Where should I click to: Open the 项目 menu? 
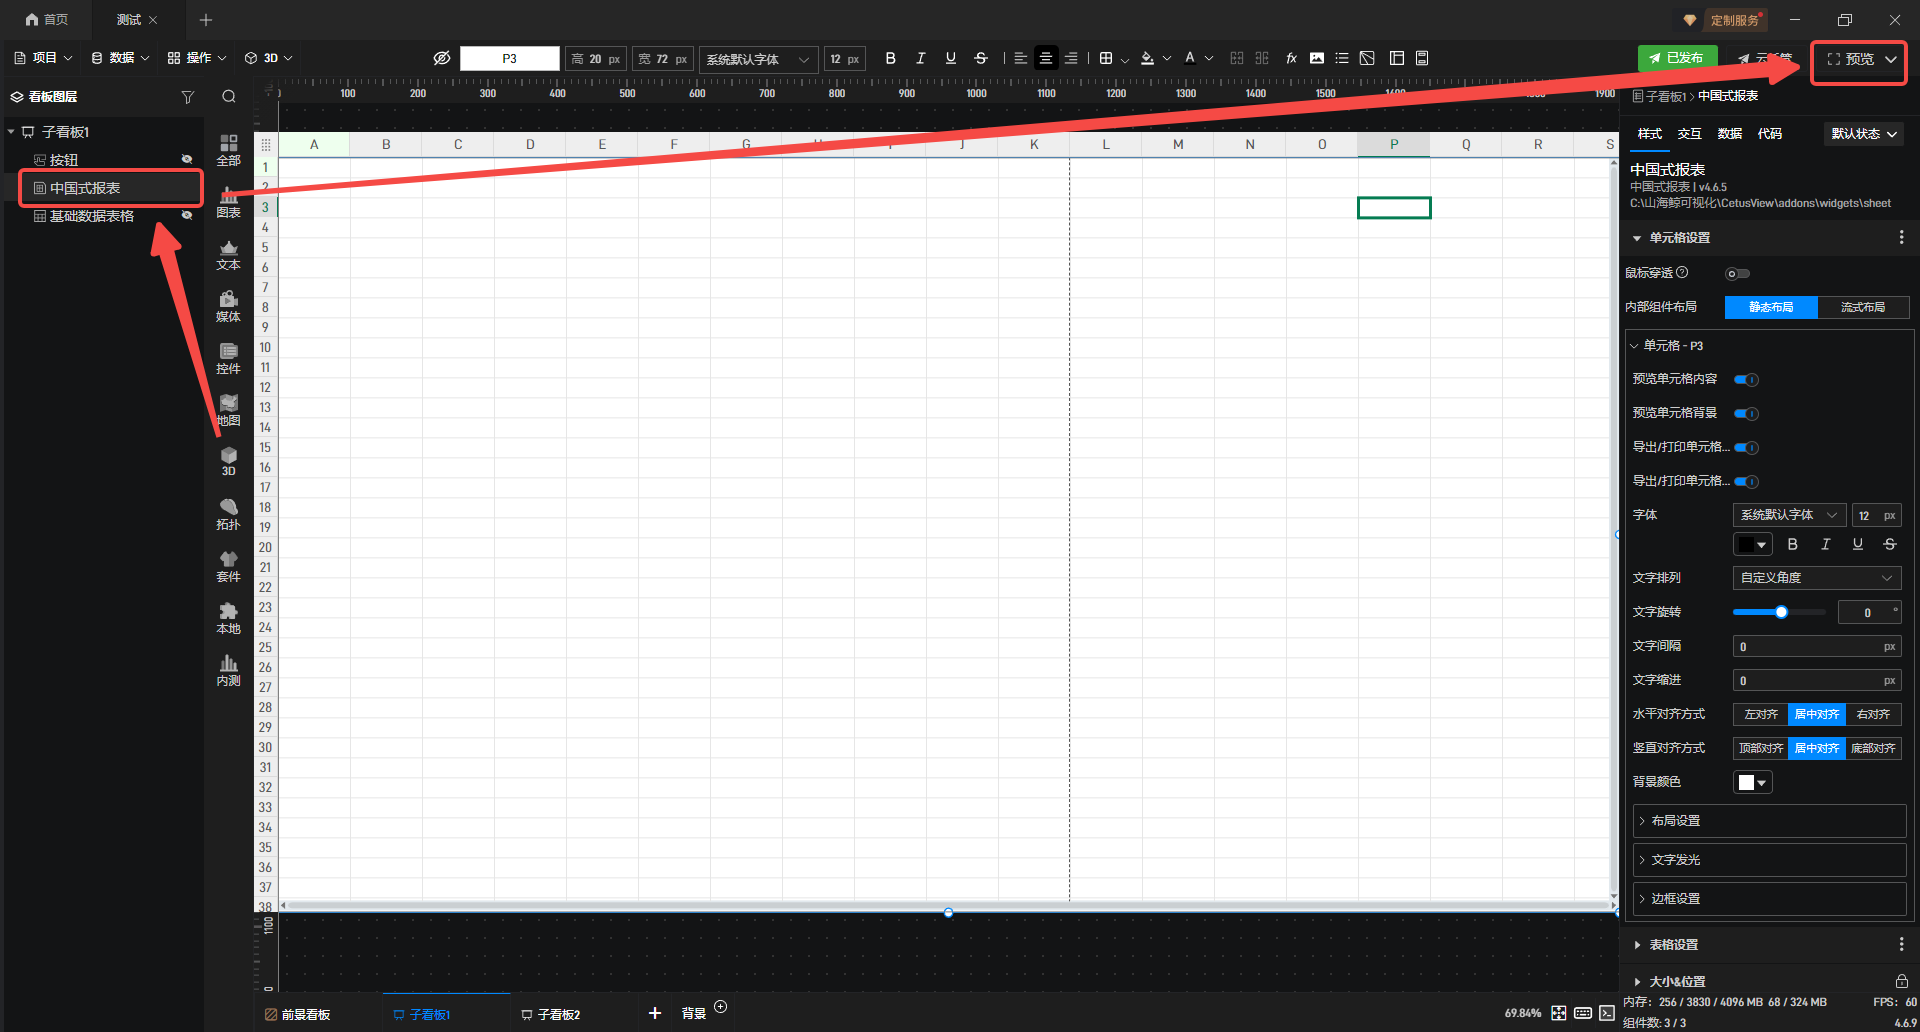click(x=43, y=58)
